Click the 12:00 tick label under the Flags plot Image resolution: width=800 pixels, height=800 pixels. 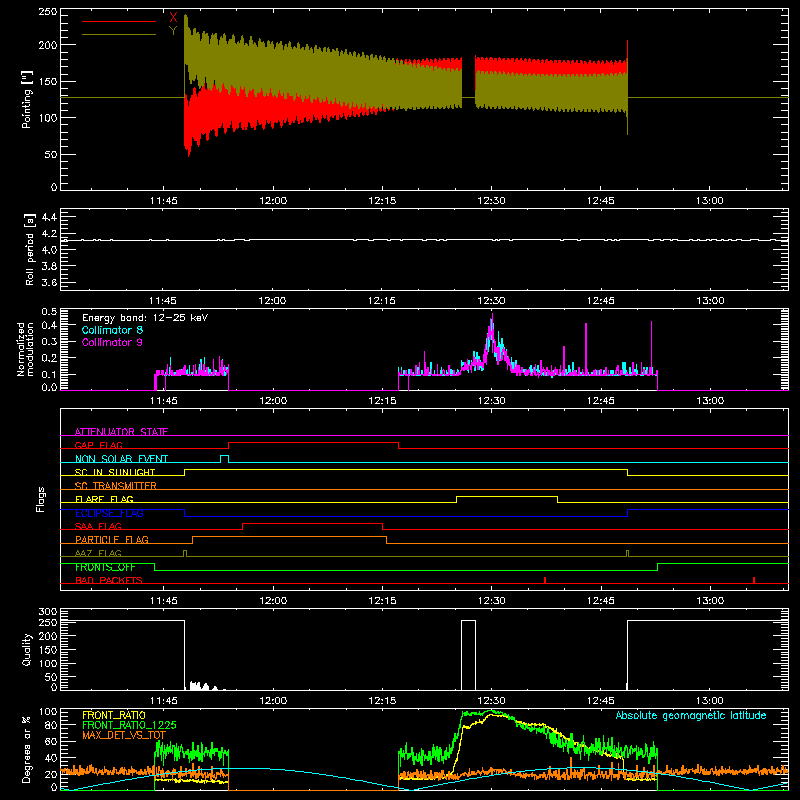[x=273, y=601]
